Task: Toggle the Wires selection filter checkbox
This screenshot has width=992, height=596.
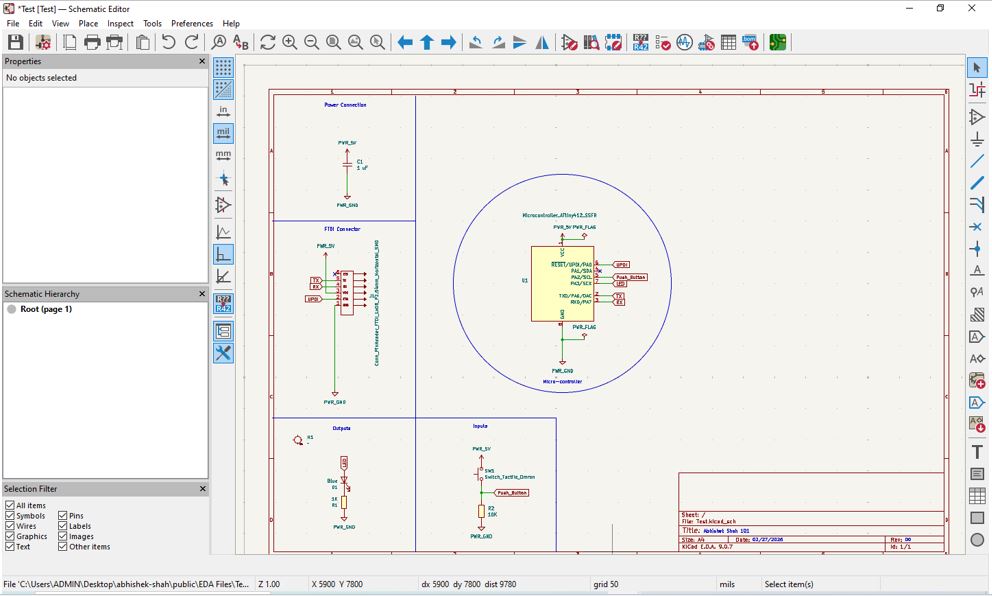Action: click(10, 526)
